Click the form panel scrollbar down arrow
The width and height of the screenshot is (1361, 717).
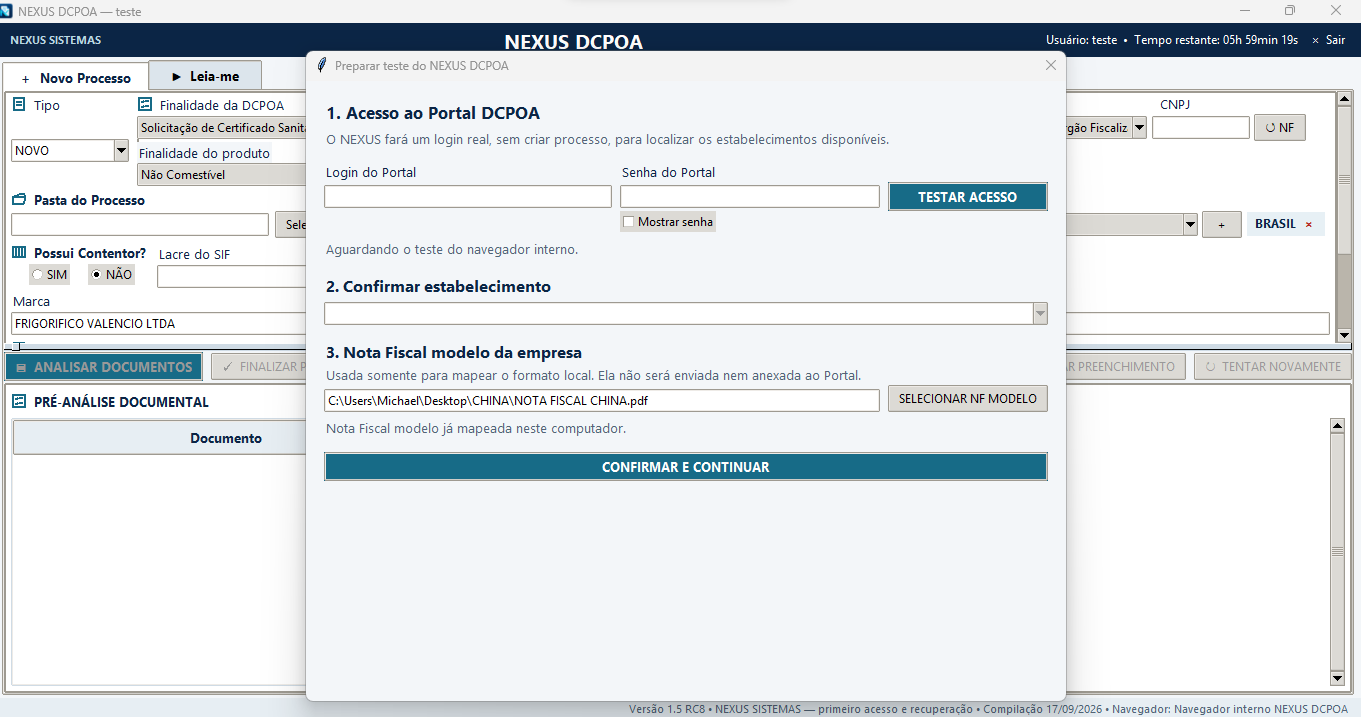pyautogui.click(x=1344, y=335)
